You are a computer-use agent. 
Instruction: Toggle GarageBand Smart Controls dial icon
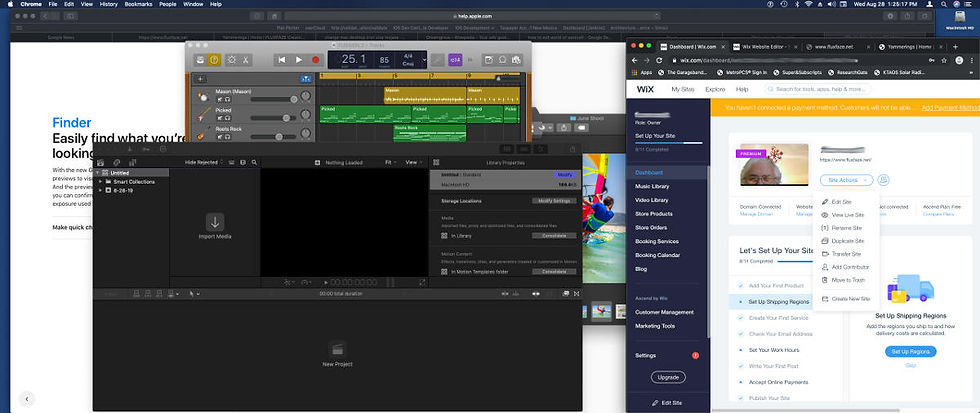232,60
